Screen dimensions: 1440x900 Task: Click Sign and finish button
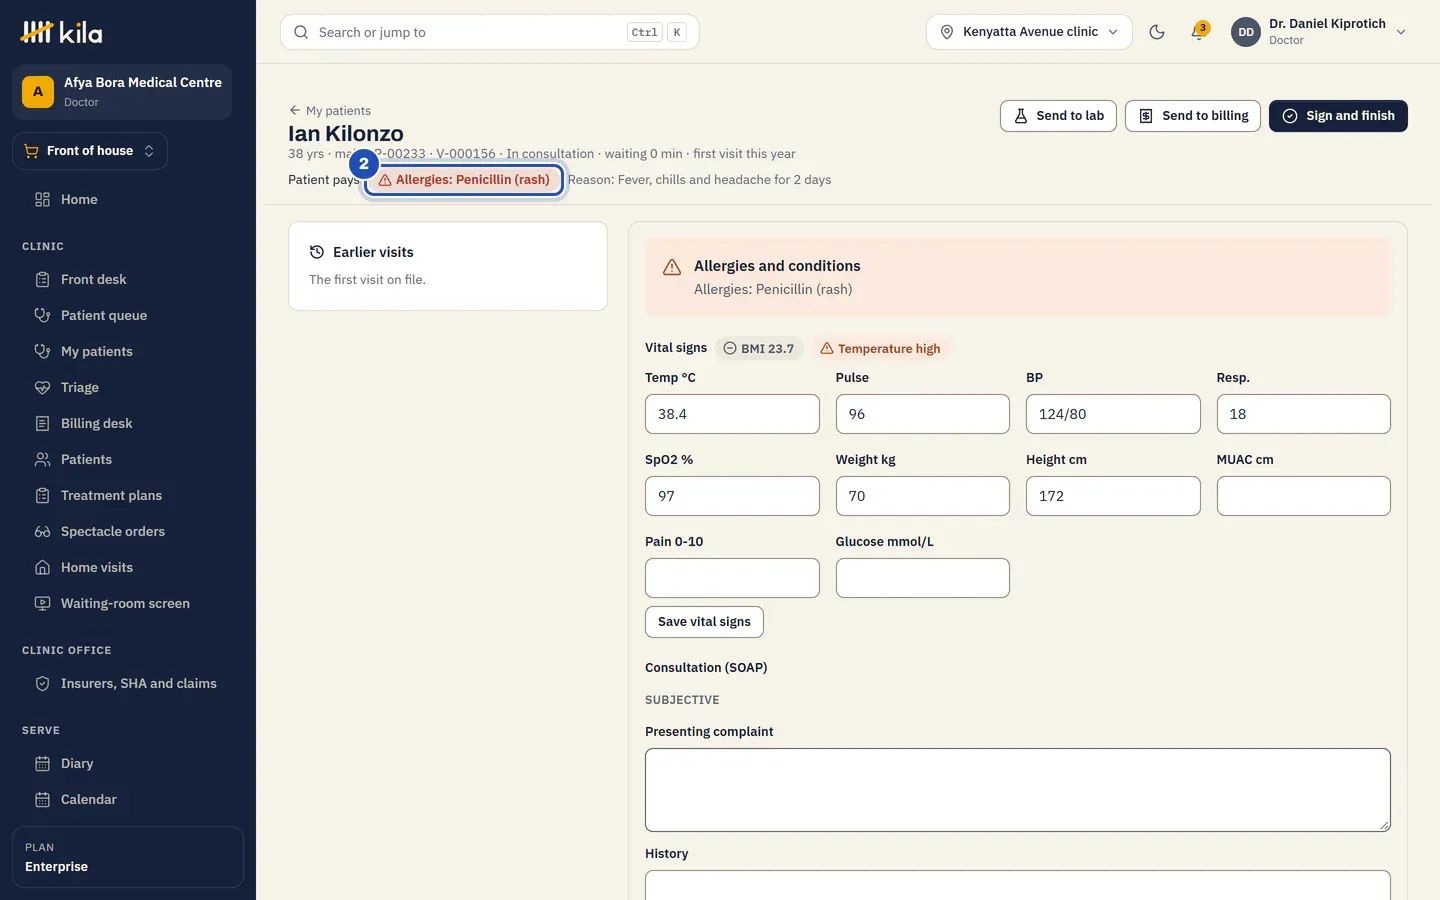point(1338,116)
